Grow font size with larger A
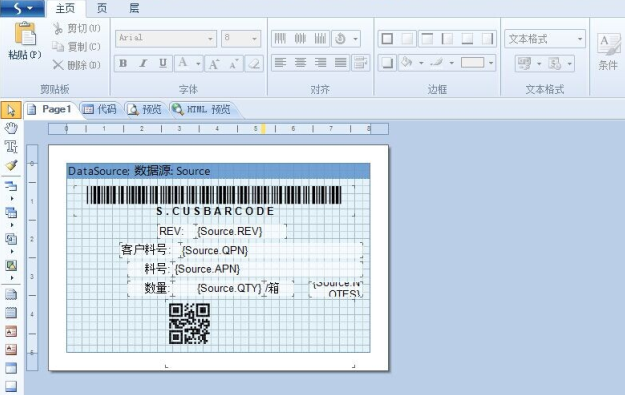 click(214, 63)
